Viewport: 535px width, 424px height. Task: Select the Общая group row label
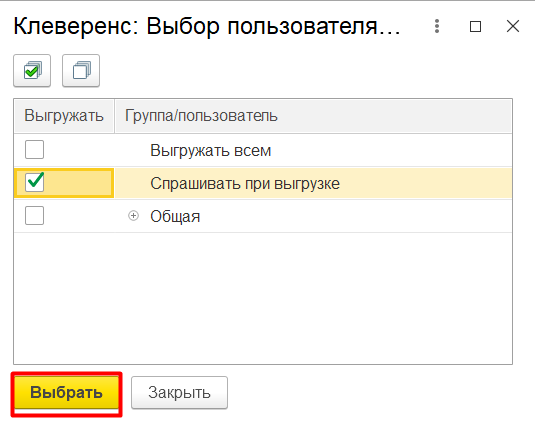coord(175,216)
